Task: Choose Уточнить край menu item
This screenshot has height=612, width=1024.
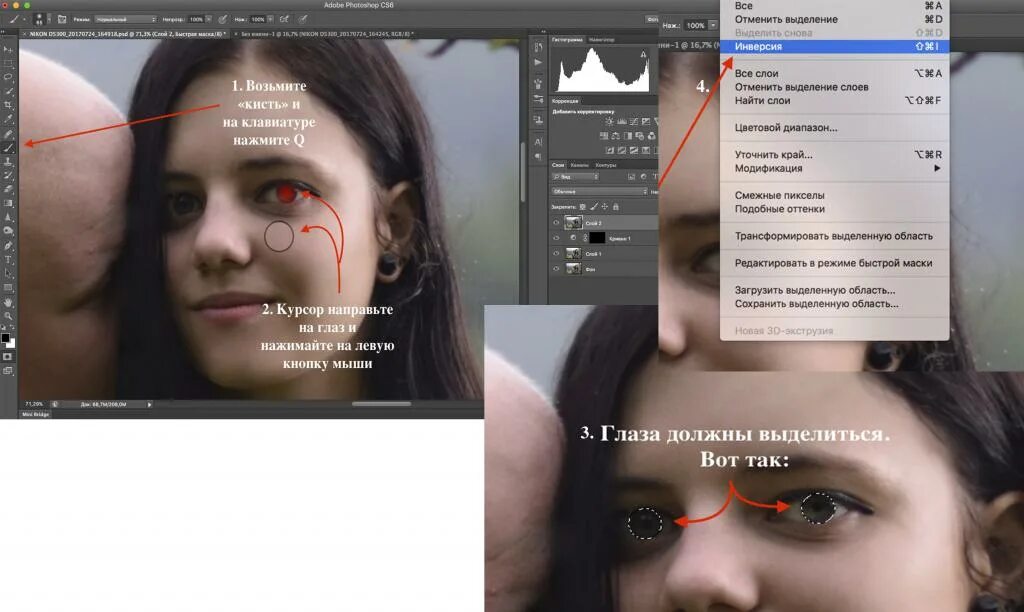Action: [835, 155]
